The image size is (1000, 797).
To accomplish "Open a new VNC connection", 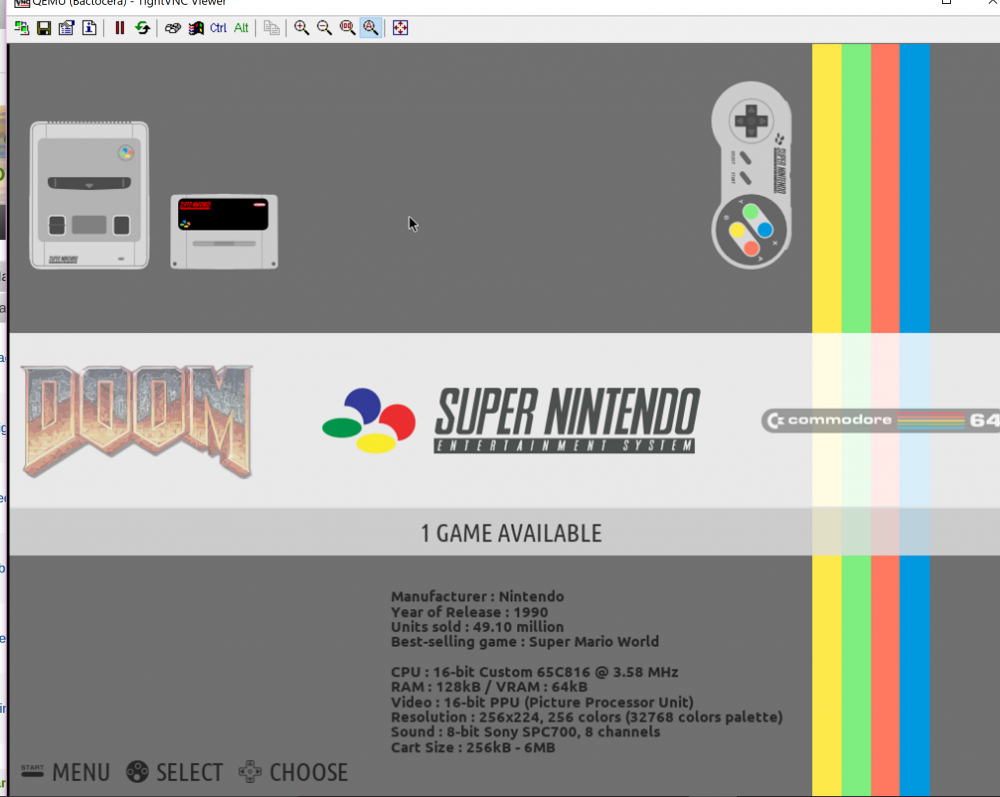I will [x=21, y=28].
